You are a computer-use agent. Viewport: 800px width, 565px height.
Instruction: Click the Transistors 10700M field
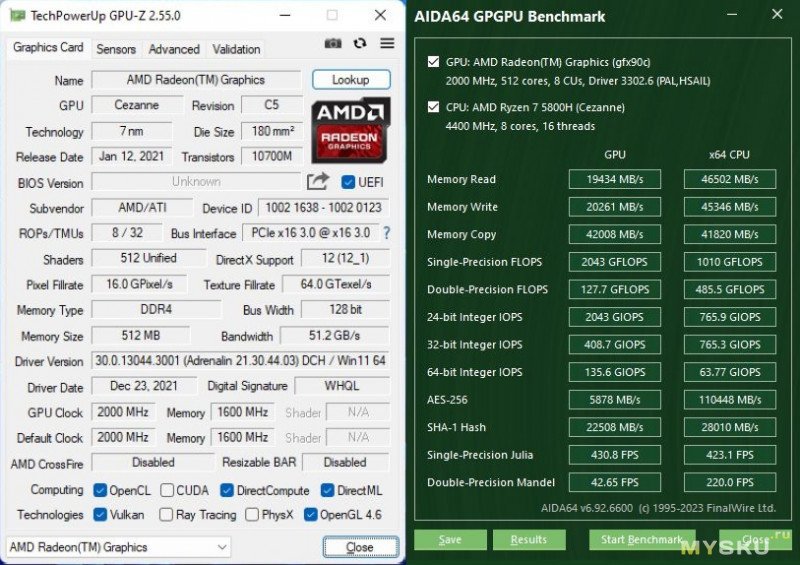pos(272,156)
